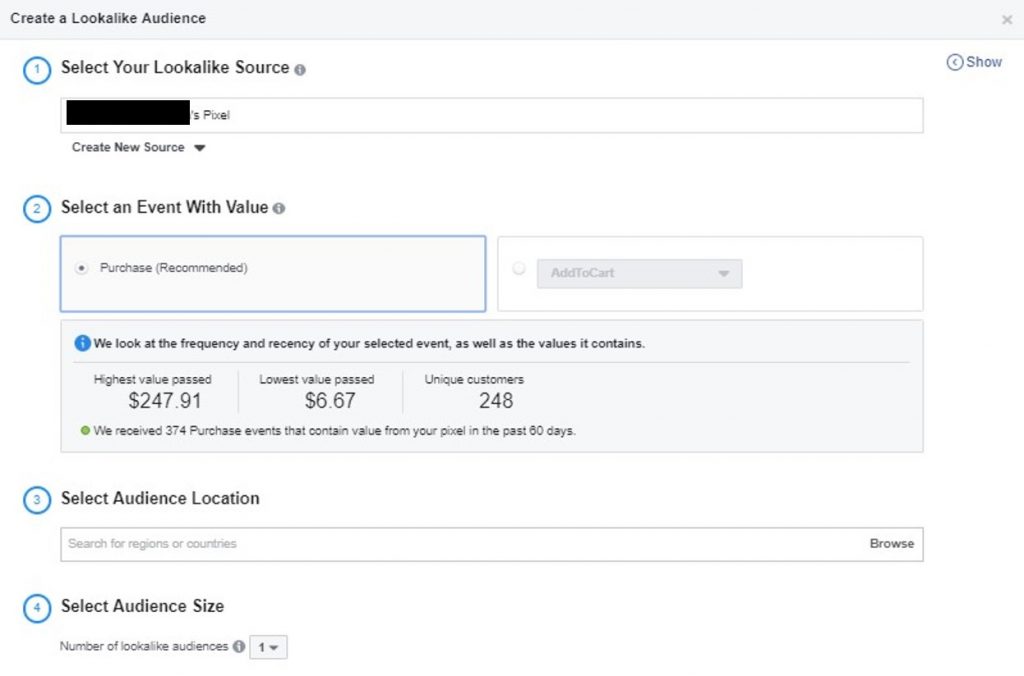Expand the Create New Source dropdown
The height and width of the screenshot is (676, 1024).
[138, 148]
